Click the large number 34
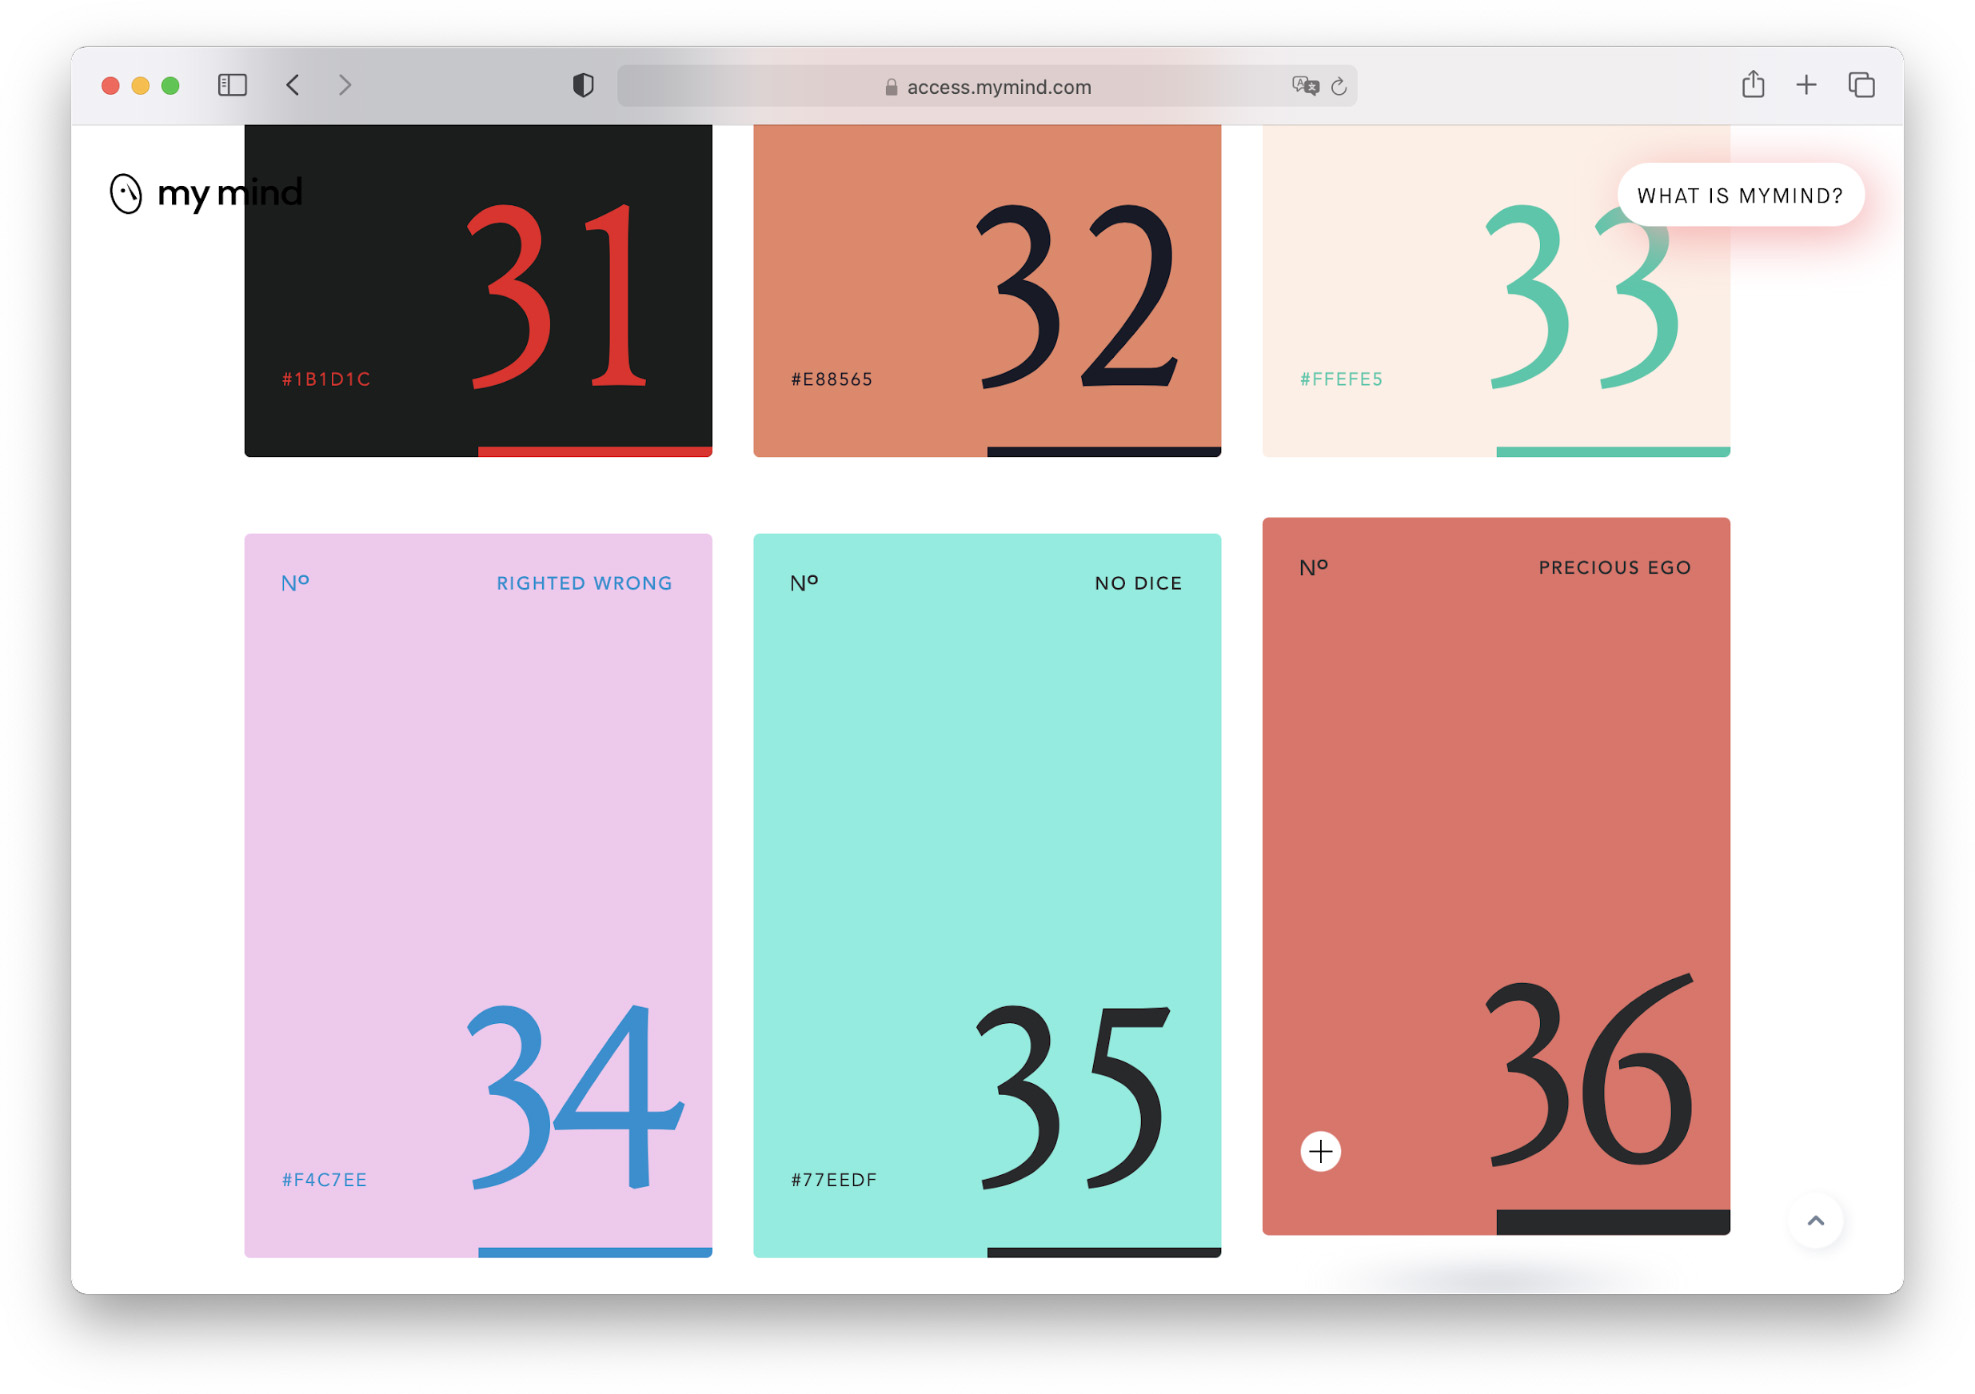The image size is (1975, 1394). click(575, 1095)
